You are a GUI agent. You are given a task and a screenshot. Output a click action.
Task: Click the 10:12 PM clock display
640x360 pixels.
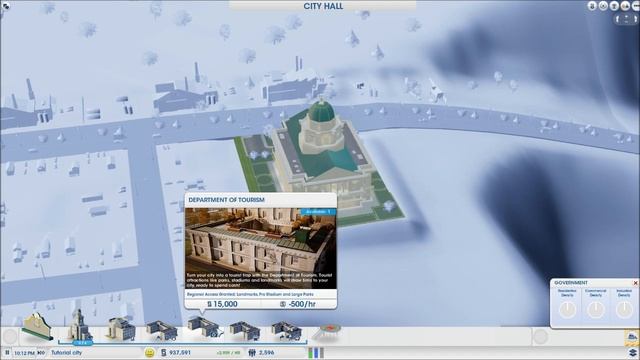pos(24,353)
